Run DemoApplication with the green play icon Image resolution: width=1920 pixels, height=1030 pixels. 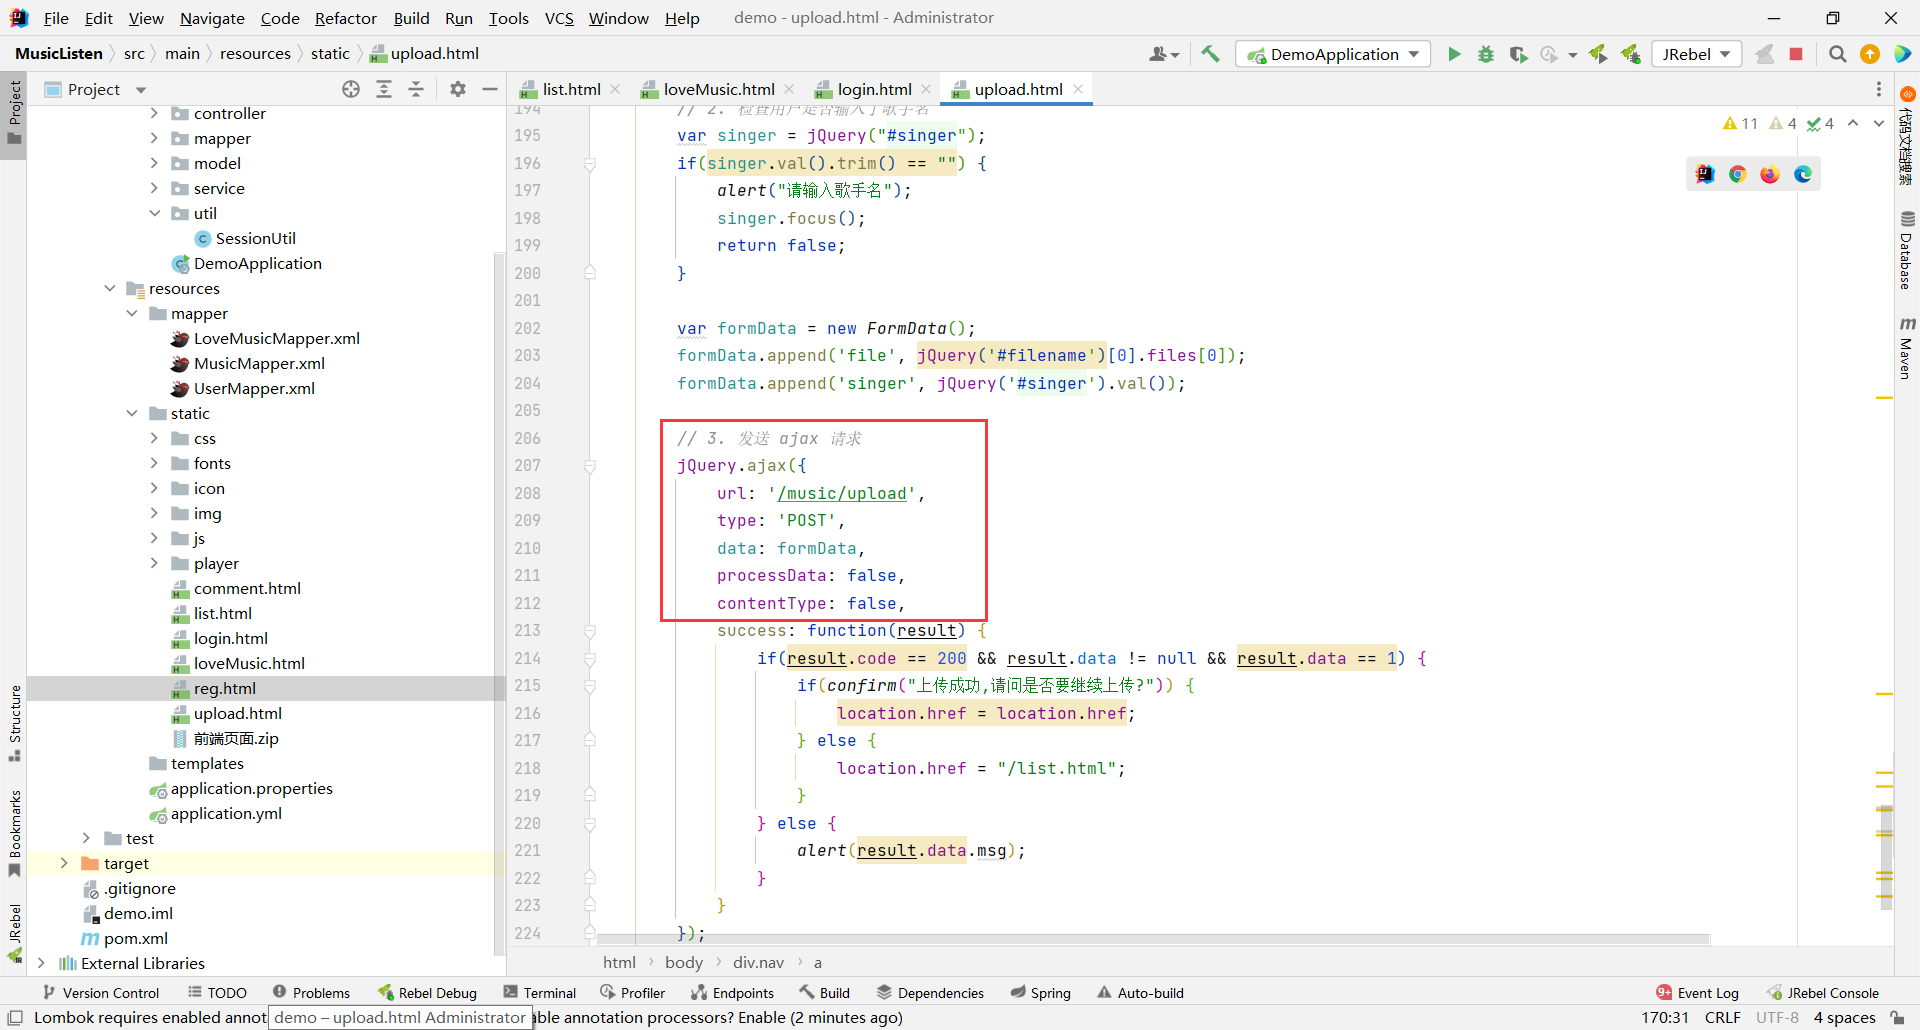point(1454,54)
